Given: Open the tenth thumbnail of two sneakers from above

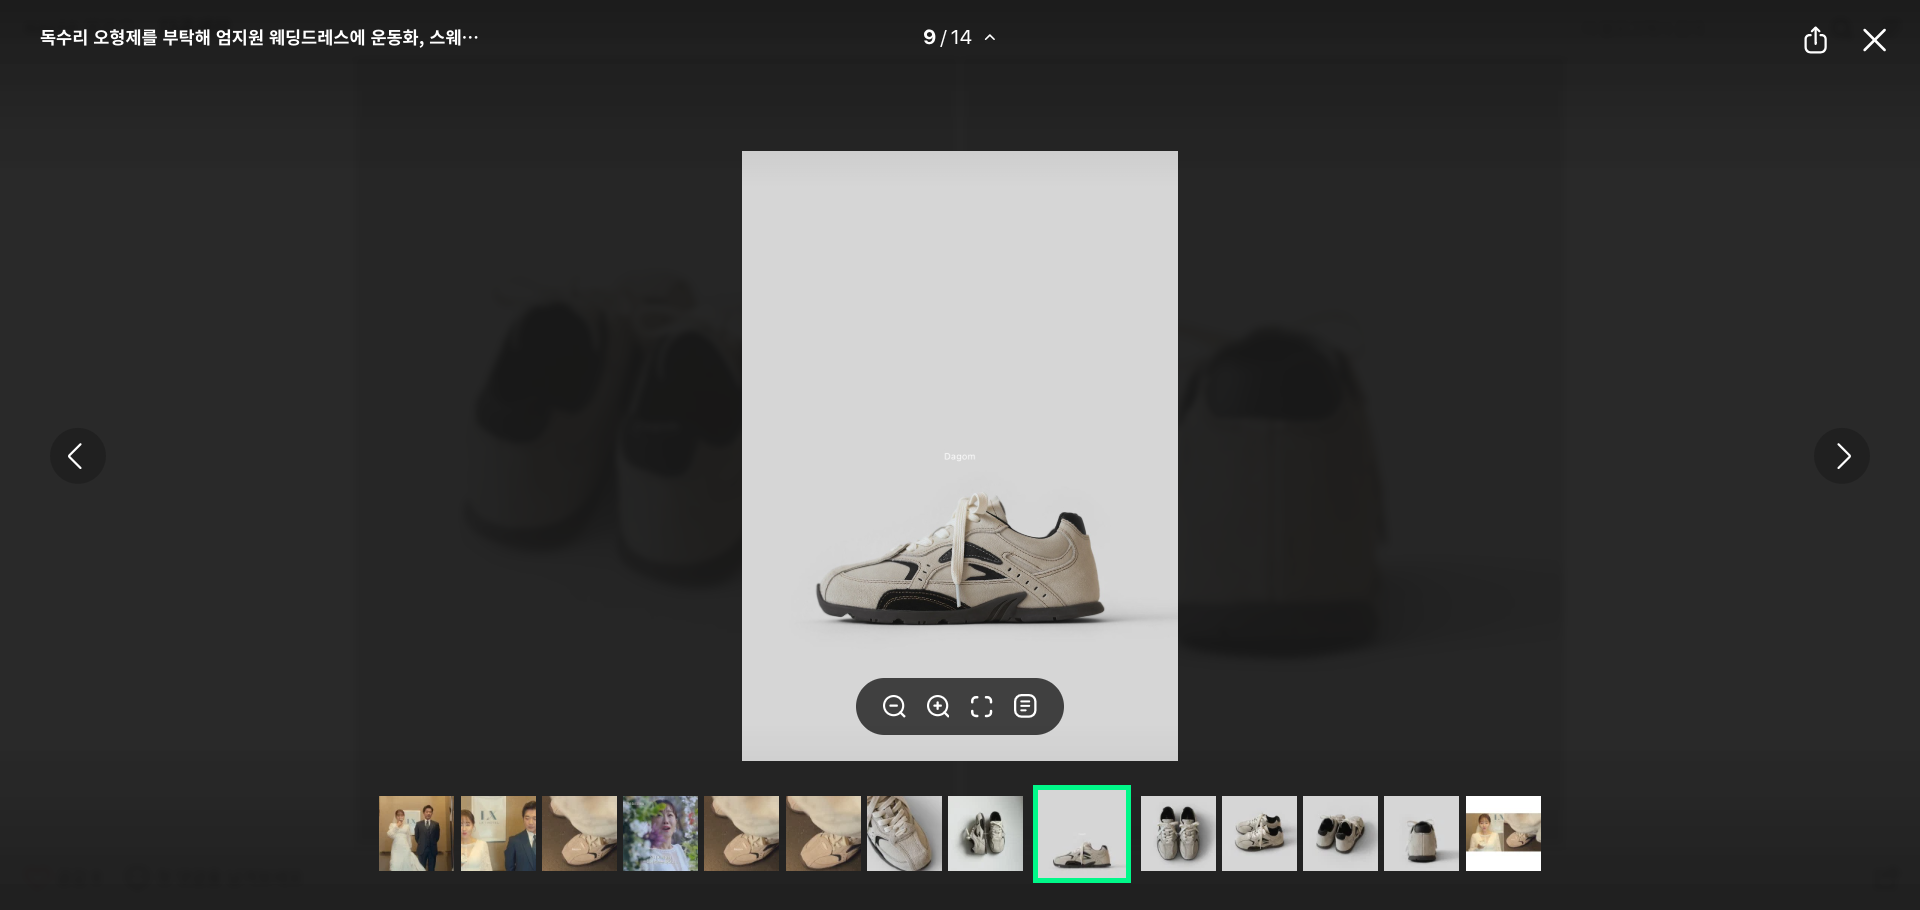Looking at the screenshot, I should tap(1178, 833).
